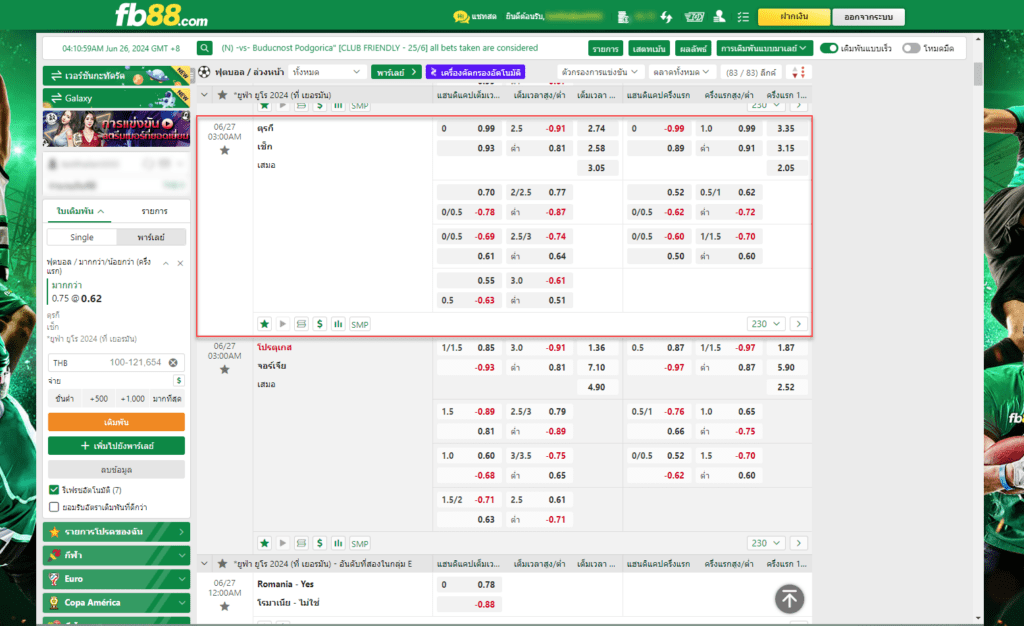The height and width of the screenshot is (626, 1024).
Task: Click green star in Turkey match toolbar
Action: pos(264,324)
